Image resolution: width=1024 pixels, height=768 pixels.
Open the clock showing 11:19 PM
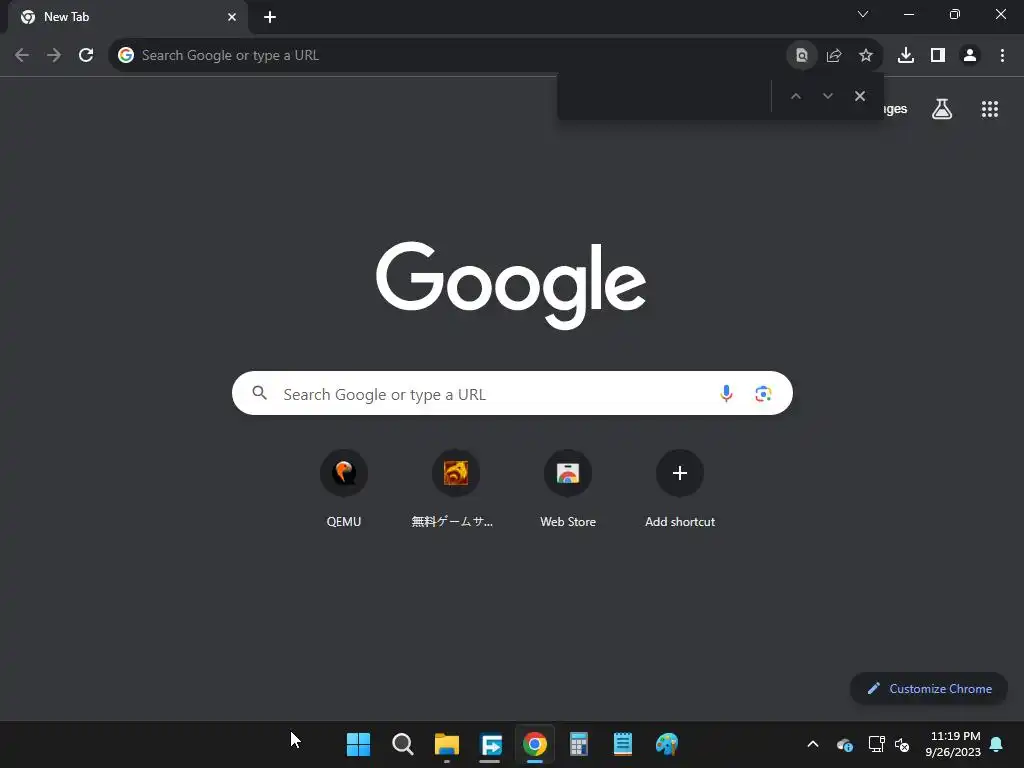pos(953,744)
